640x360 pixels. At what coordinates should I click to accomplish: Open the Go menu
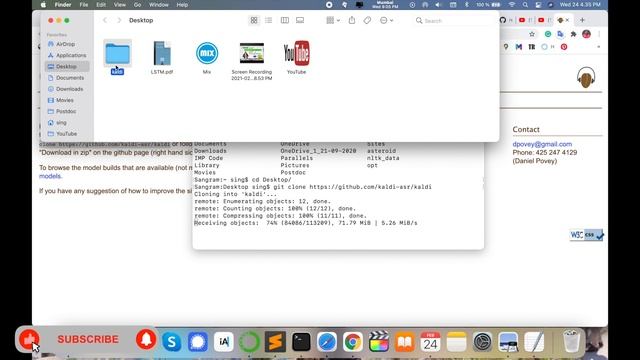click(138, 5)
